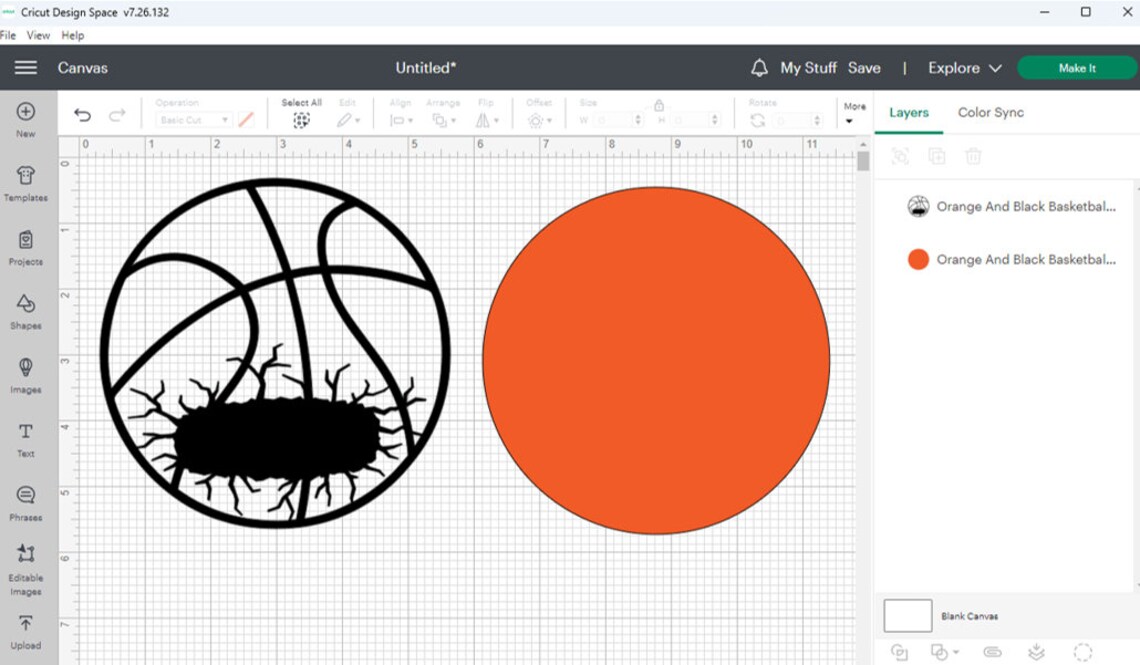Image resolution: width=1140 pixels, height=665 pixels.
Task: Click the Slice icon at panel bottom
Action: tap(899, 652)
